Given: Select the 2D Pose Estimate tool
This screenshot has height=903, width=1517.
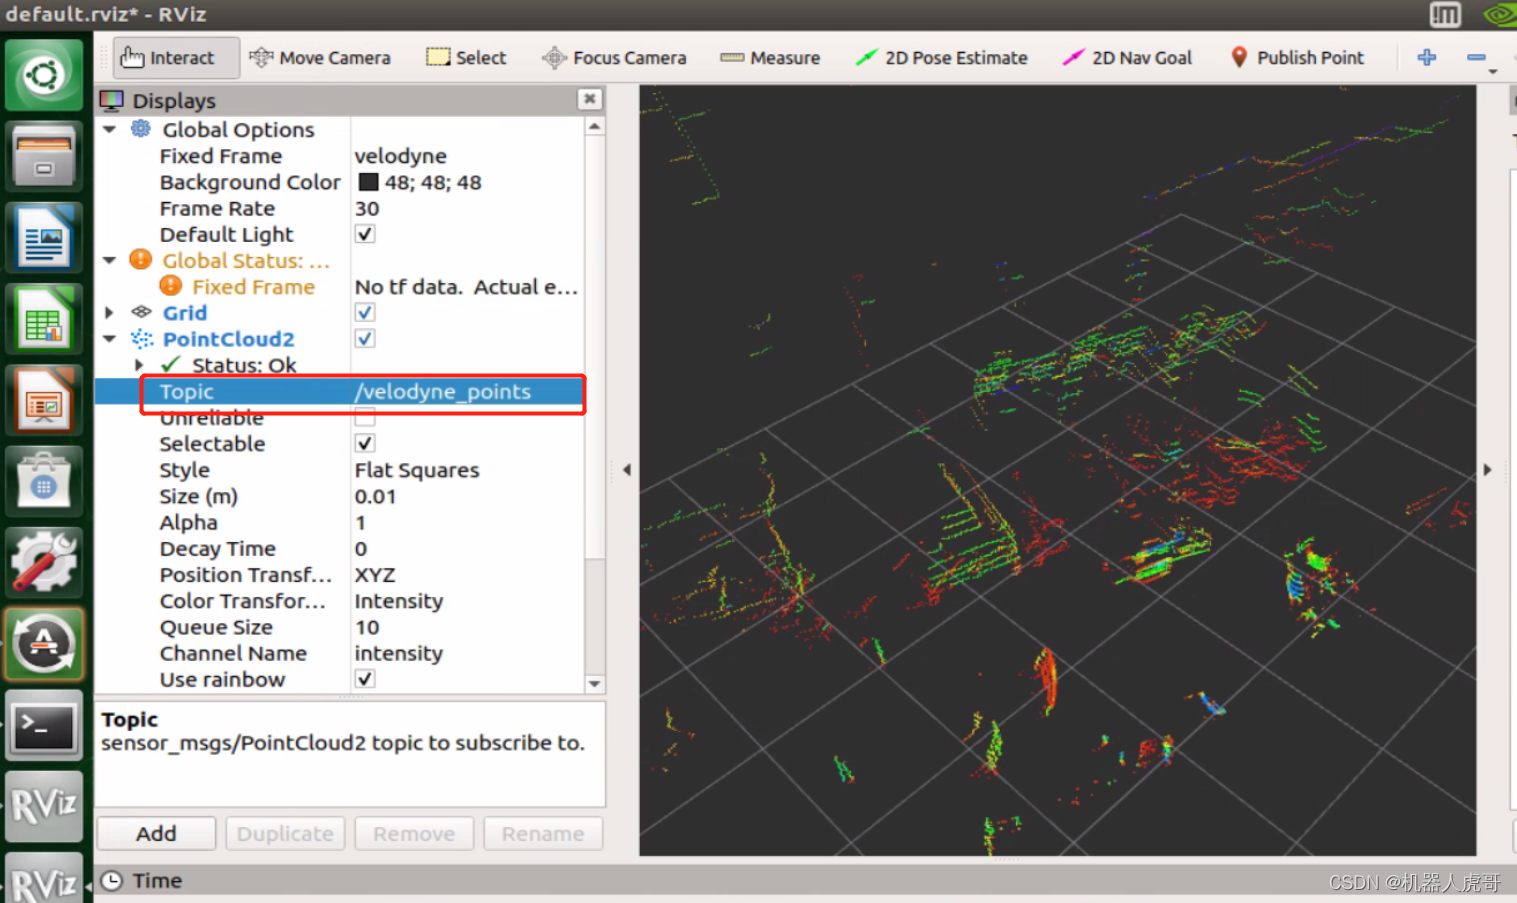Looking at the screenshot, I should (x=941, y=58).
